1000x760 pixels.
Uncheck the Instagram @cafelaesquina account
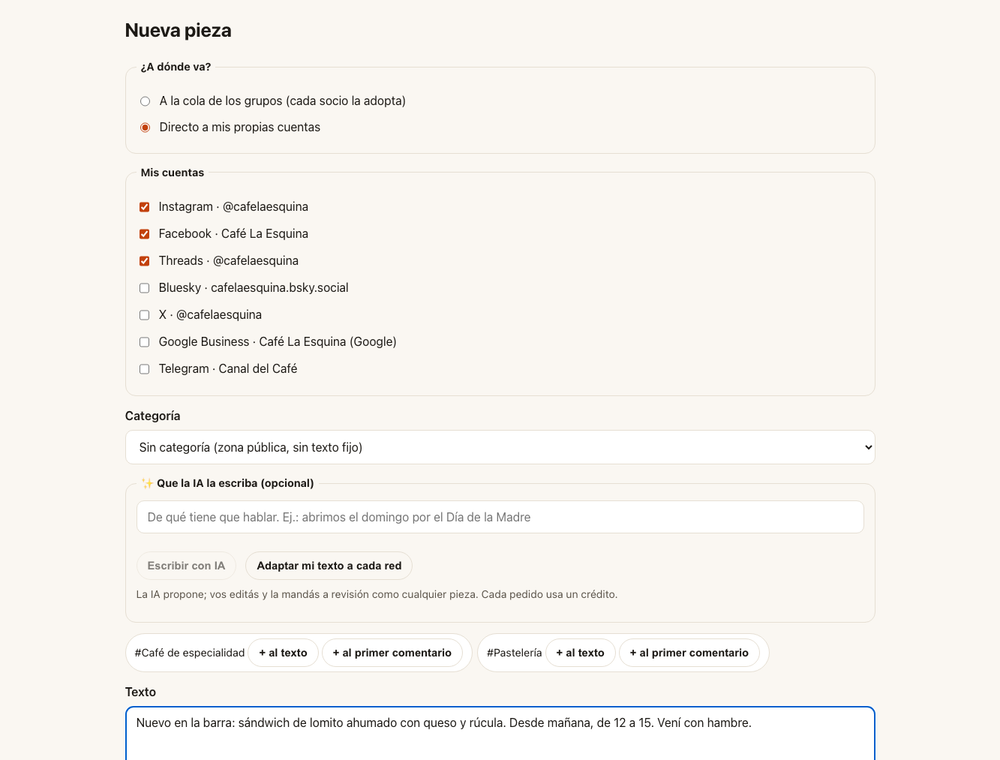145,207
